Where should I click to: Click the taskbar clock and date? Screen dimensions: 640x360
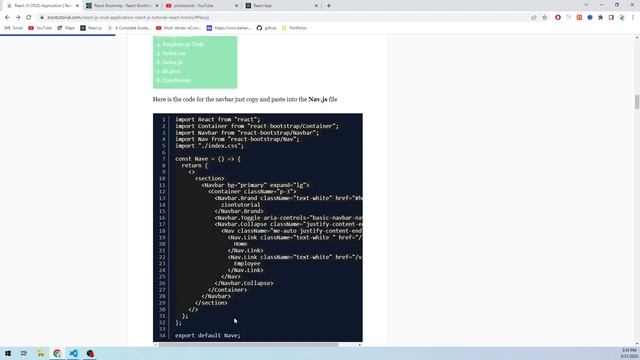629,353
